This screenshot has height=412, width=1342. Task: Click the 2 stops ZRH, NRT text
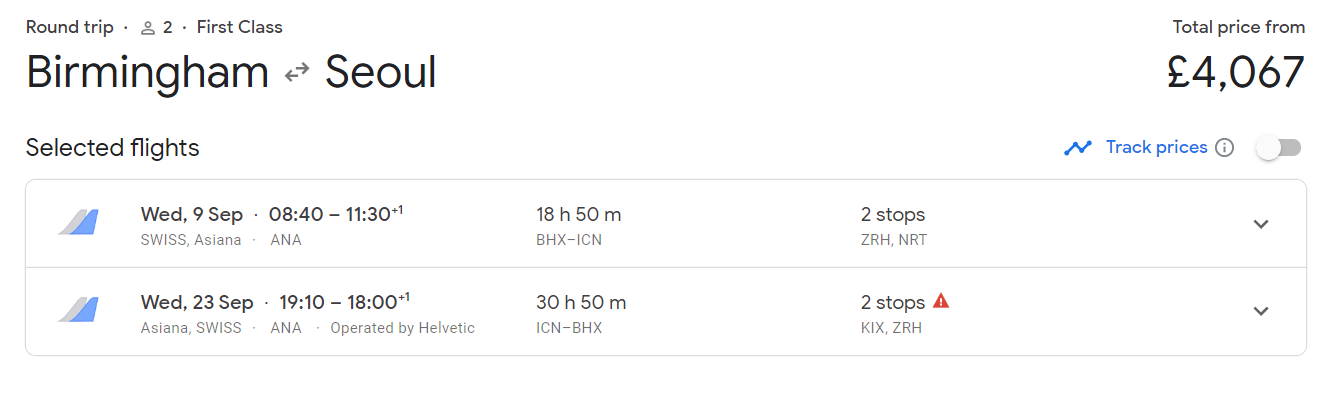[894, 226]
